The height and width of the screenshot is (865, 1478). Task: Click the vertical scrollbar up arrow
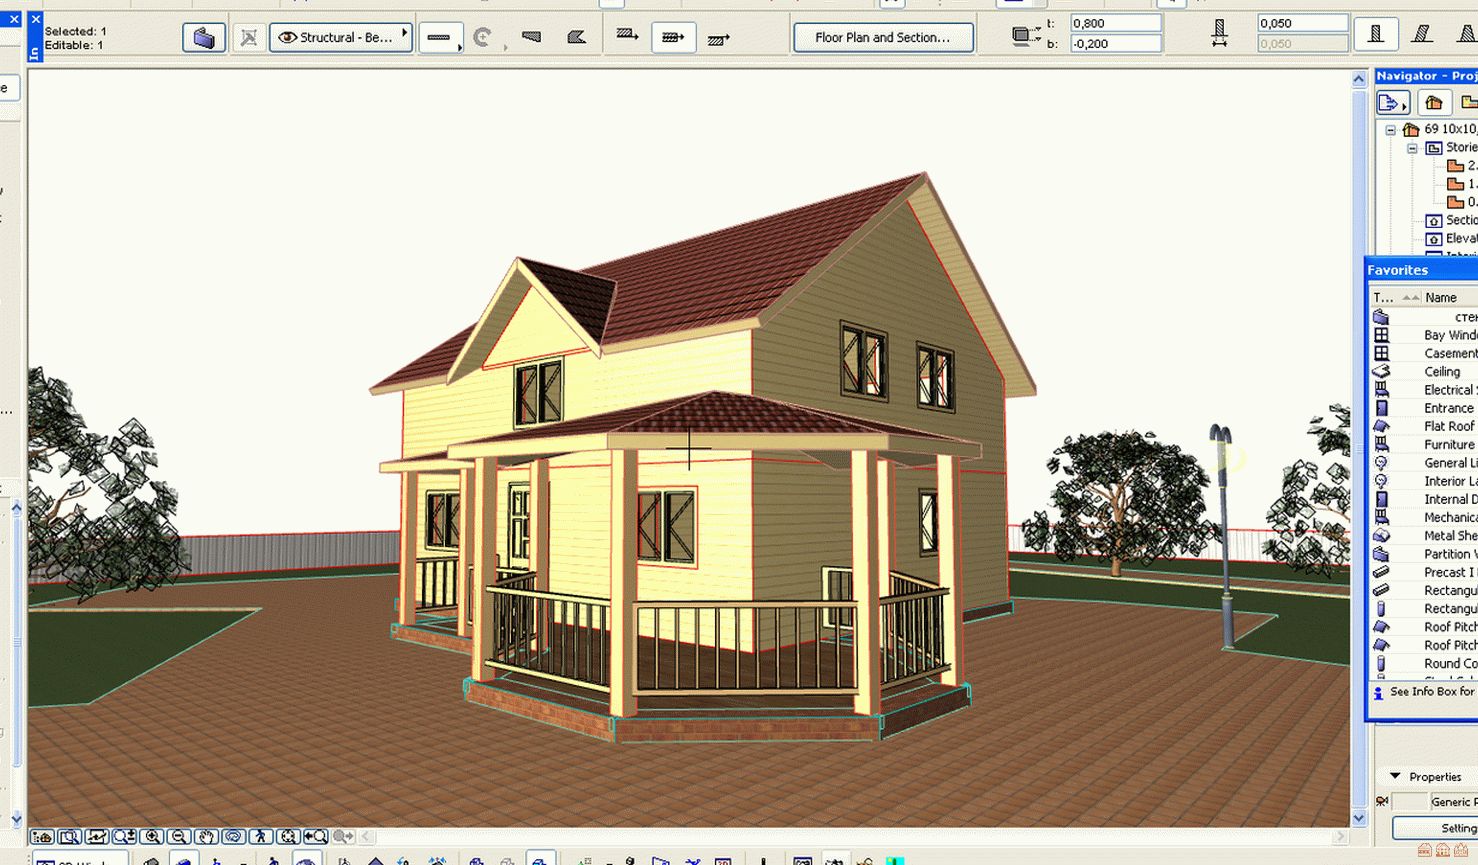1359,79
